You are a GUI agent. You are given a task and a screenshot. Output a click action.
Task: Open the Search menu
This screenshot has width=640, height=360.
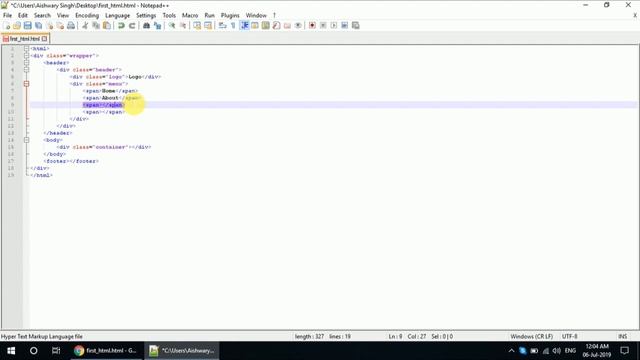tap(42, 16)
